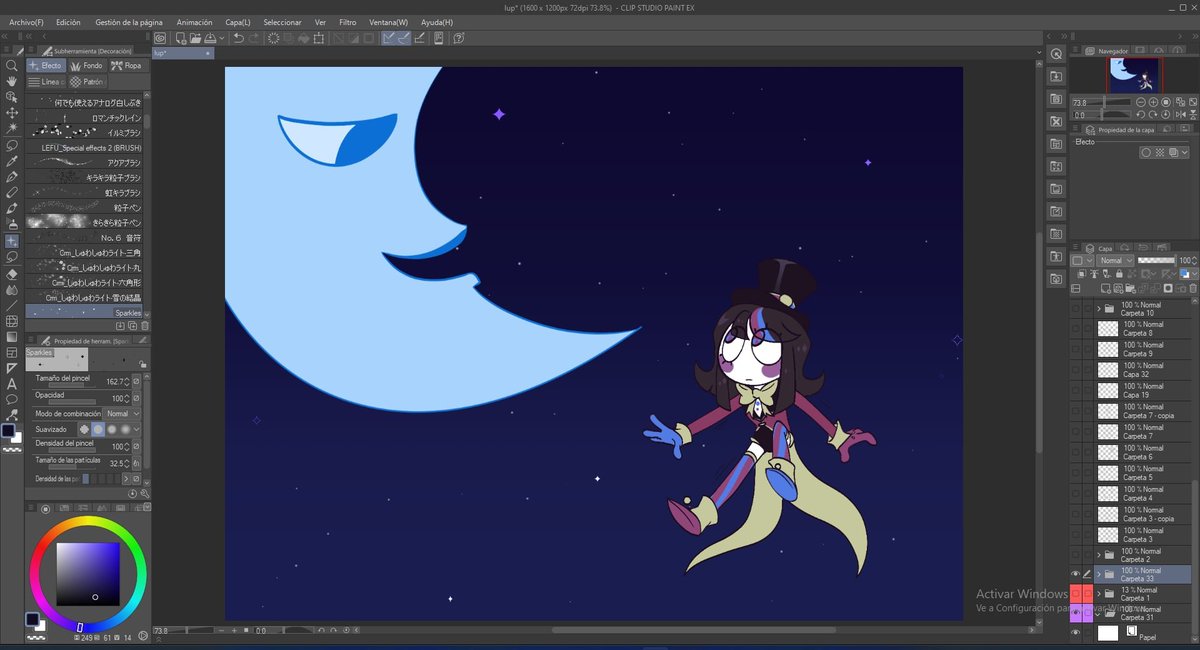Select the Zoom tool in the left toolbar
The width and height of the screenshot is (1200, 650).
click(x=11, y=66)
